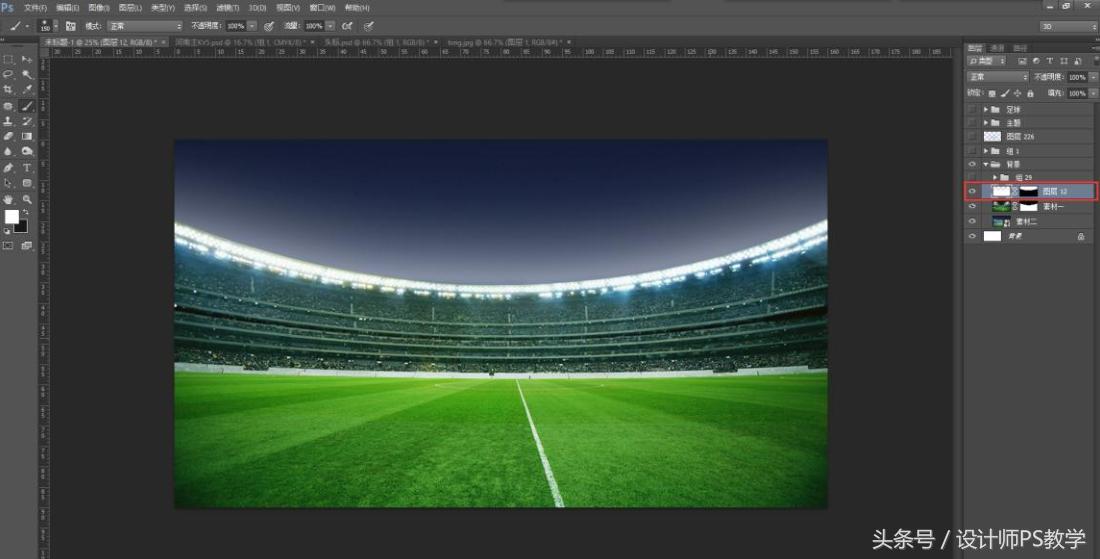Change the screen mode
The height and width of the screenshot is (559, 1100).
point(27,246)
